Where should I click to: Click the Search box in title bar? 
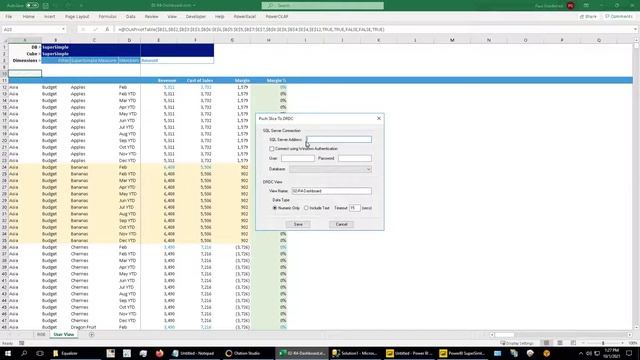322,5
